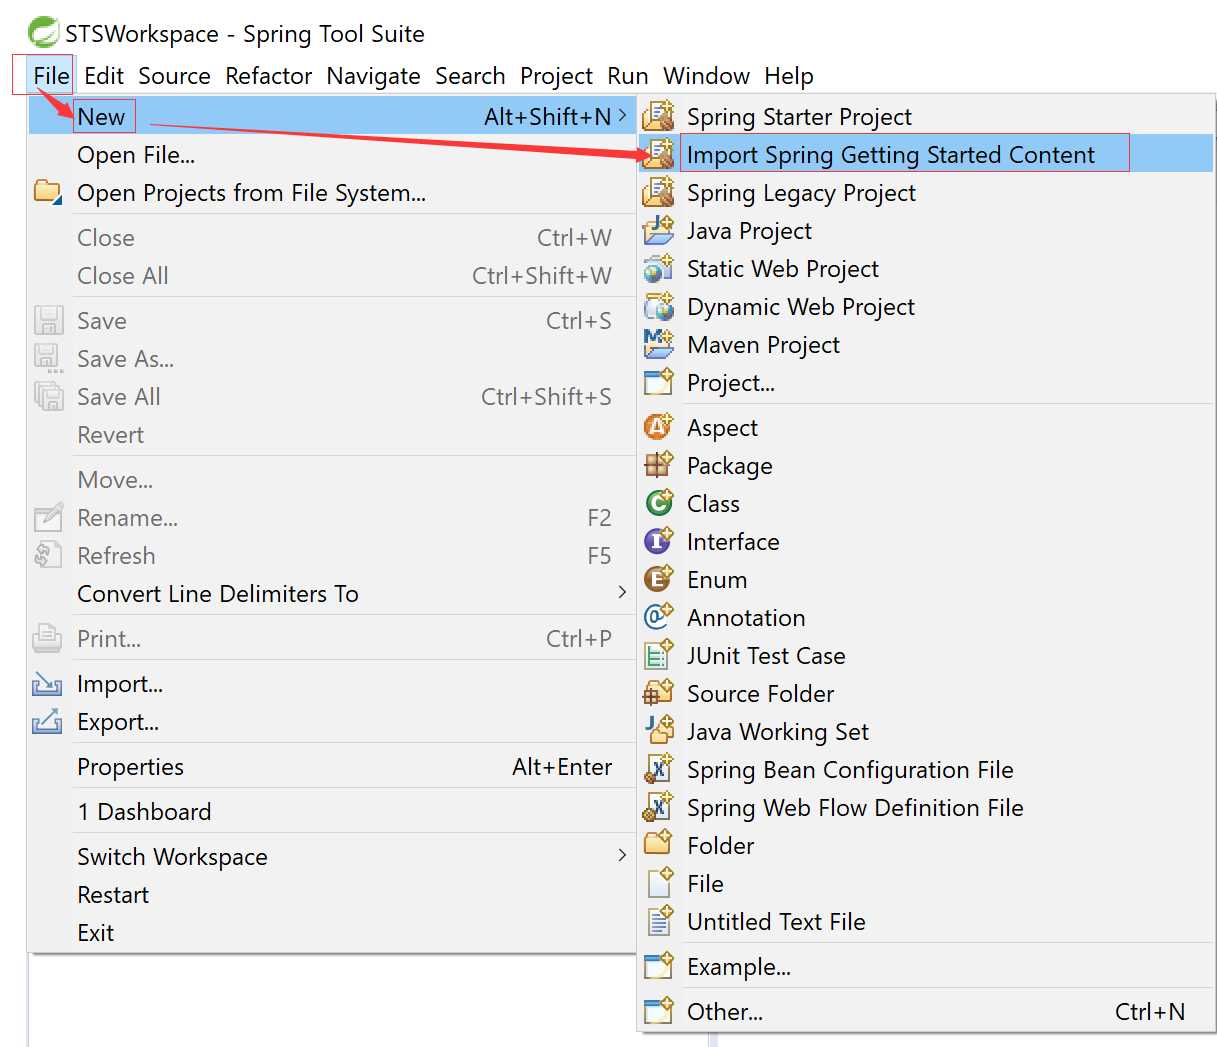Click the Maven Project icon

pyautogui.click(x=658, y=344)
